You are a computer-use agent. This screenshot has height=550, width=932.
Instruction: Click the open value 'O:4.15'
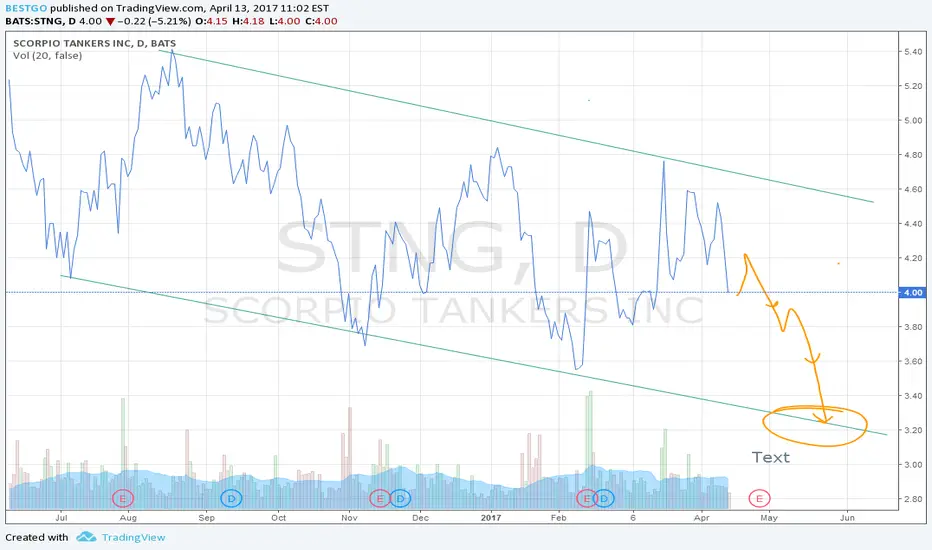tap(212, 21)
